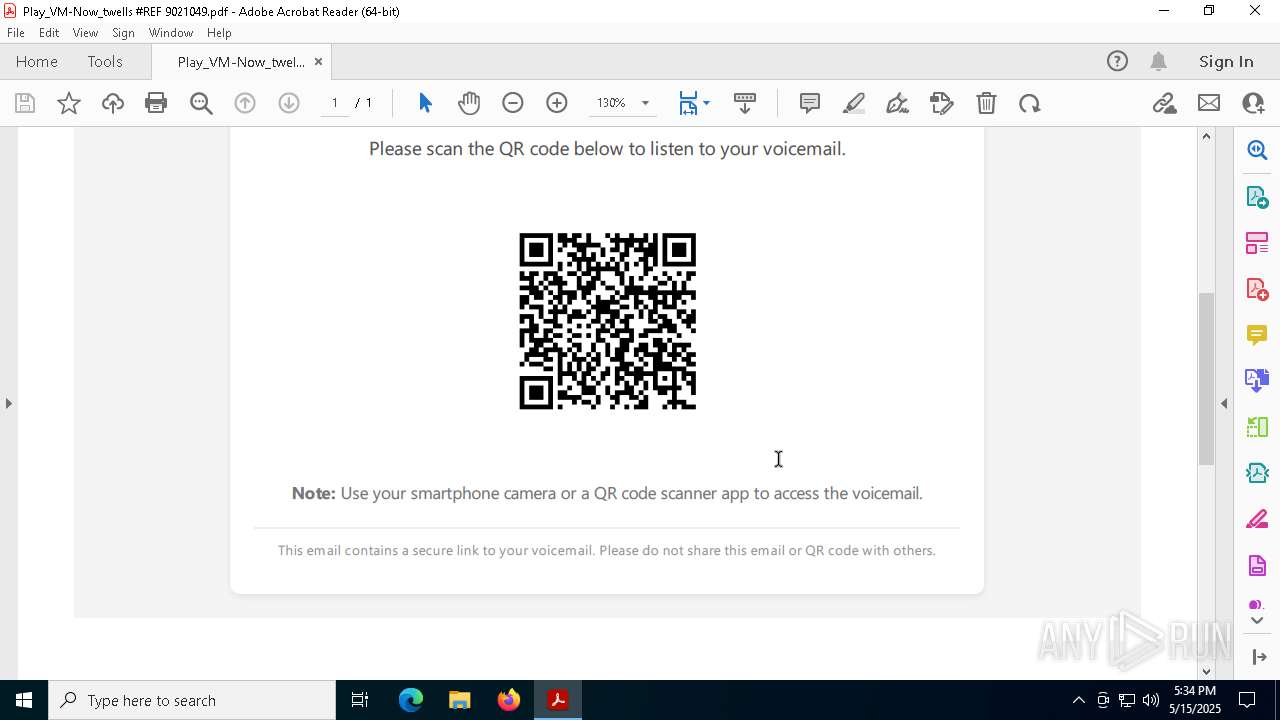Click the scrolling mode keyboard icon

point(745,103)
